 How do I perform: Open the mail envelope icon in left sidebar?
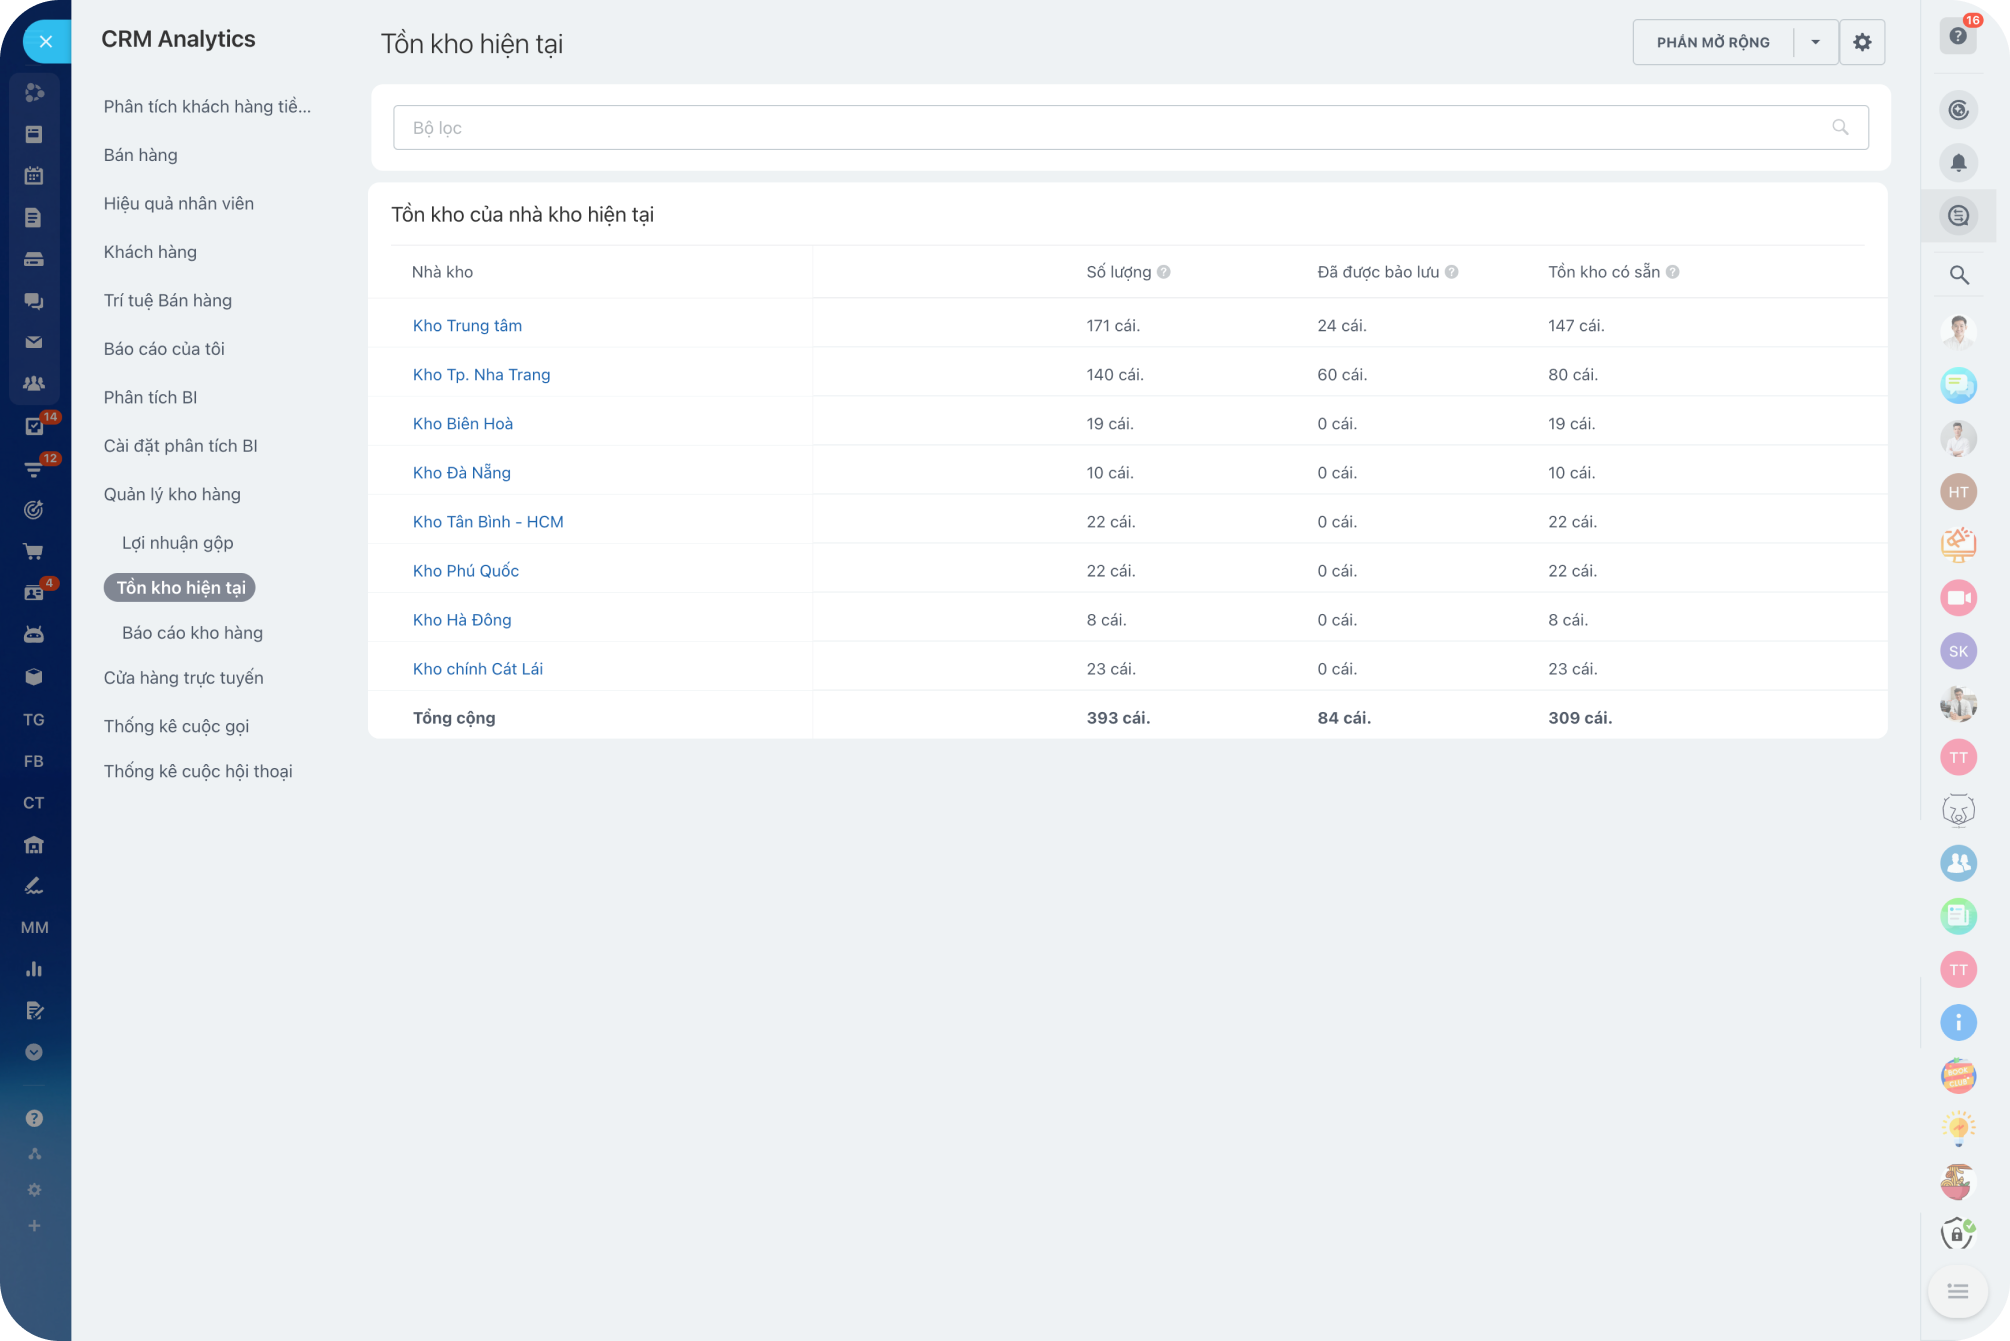(x=33, y=342)
